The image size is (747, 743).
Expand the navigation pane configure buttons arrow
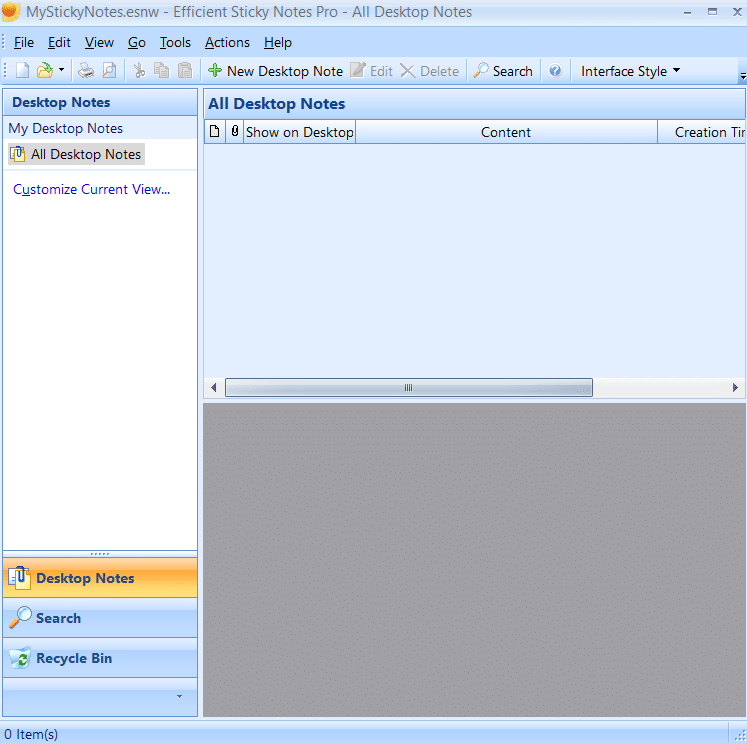pyautogui.click(x=179, y=696)
